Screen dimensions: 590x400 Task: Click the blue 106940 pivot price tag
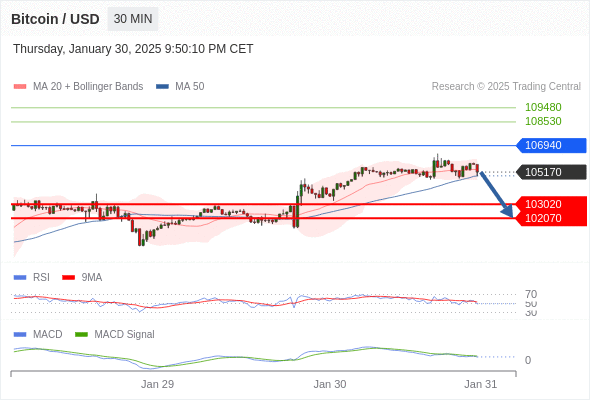coord(551,145)
